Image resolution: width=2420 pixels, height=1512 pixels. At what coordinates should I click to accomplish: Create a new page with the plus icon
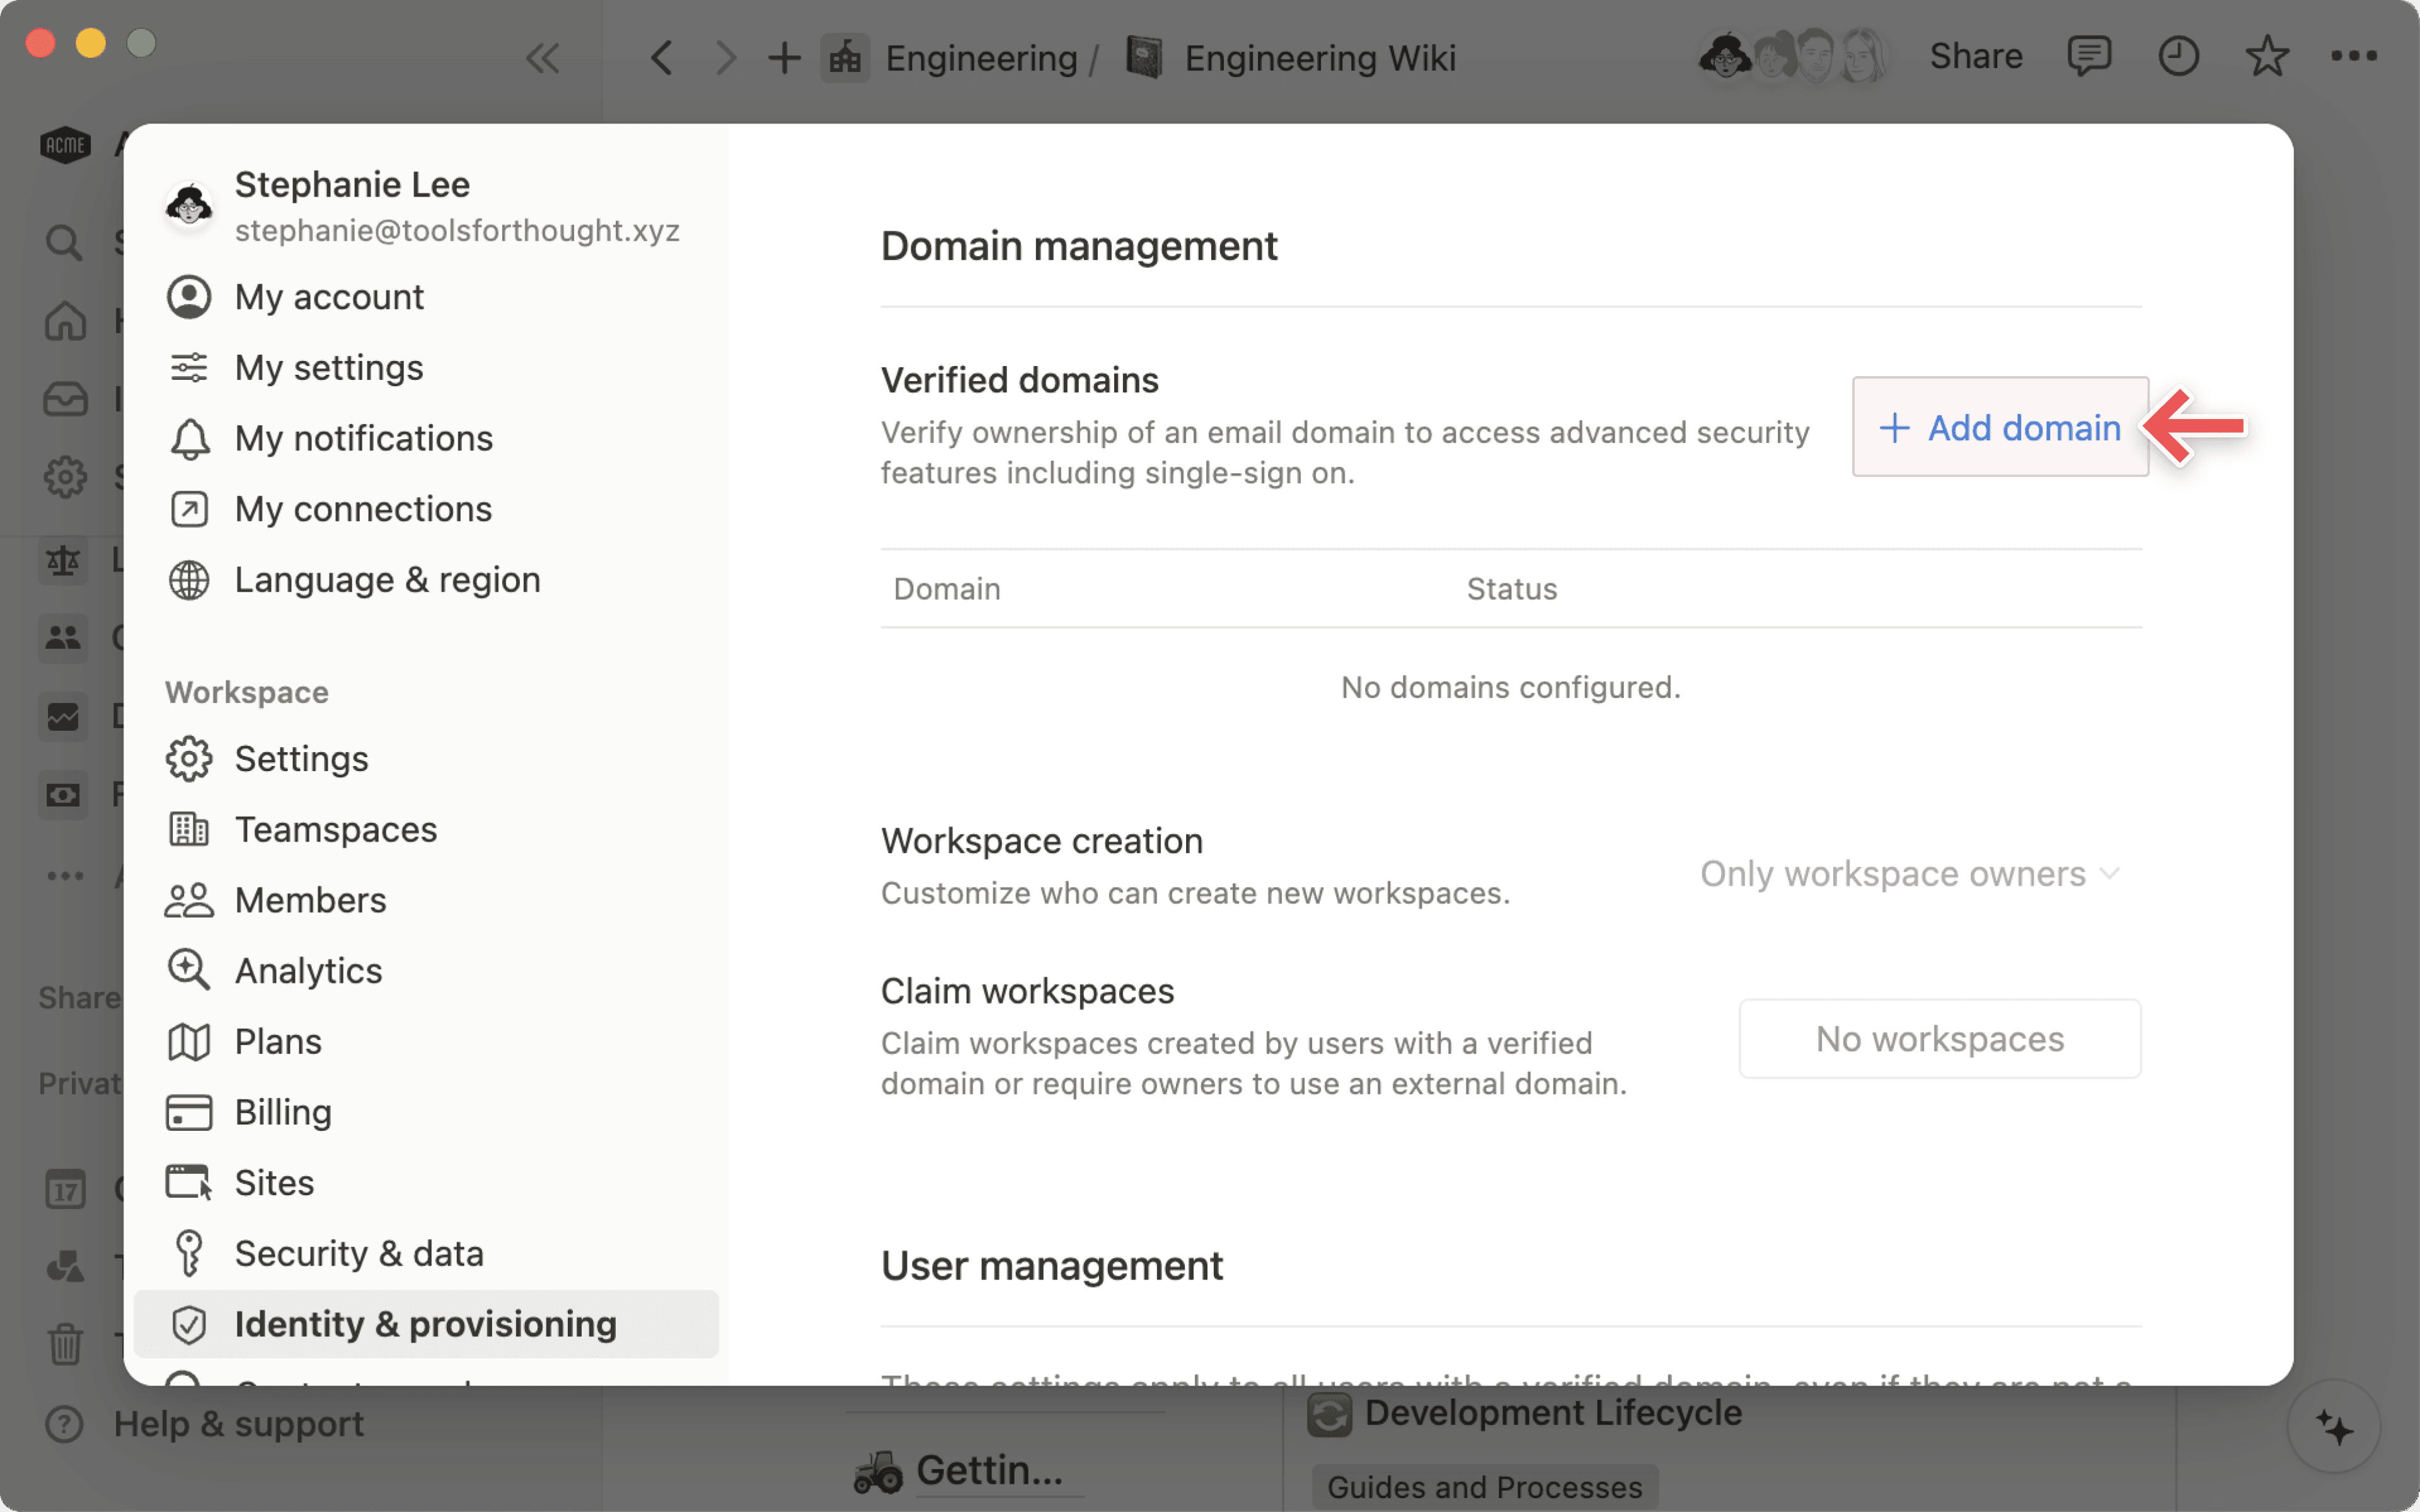tap(784, 57)
